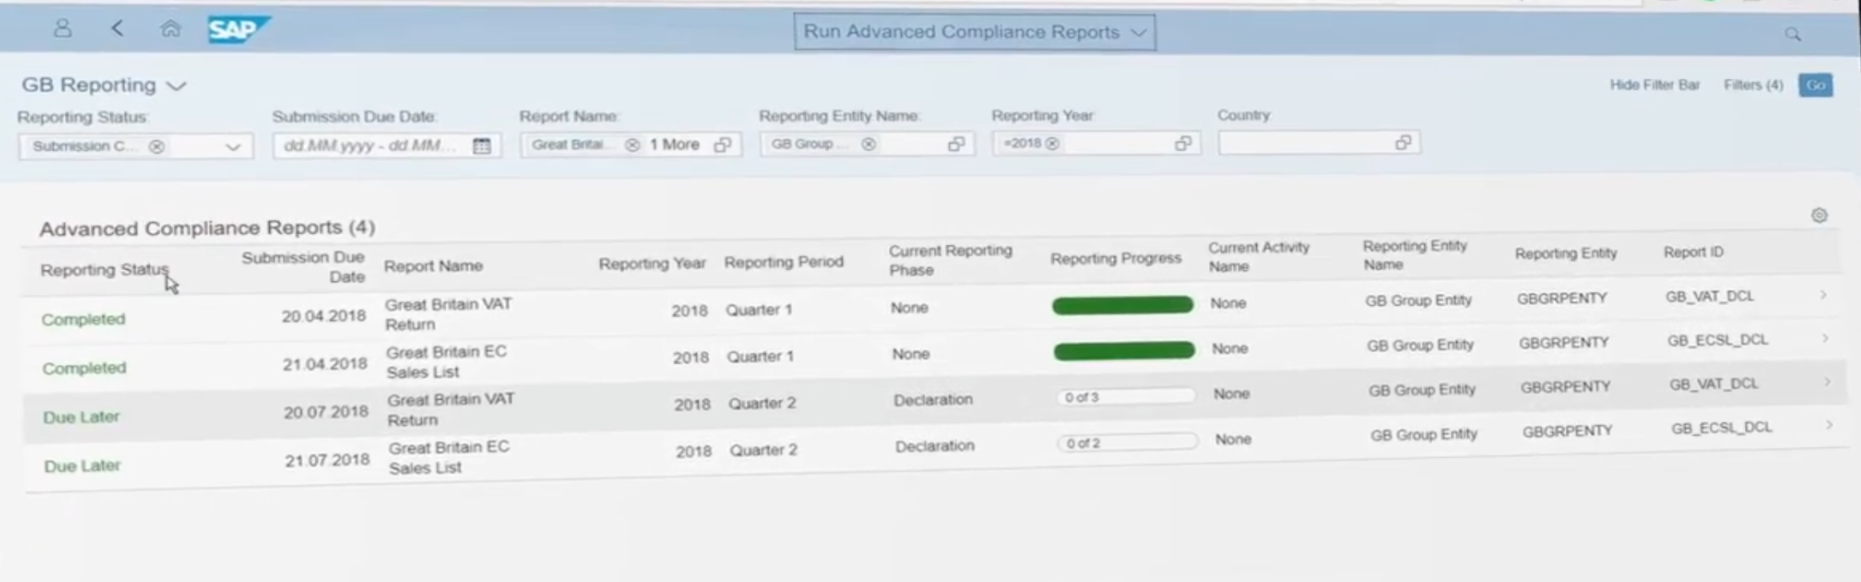The width and height of the screenshot is (1861, 582).
Task: Open details arrow for Quarter 2 GB_VAT_DCL row
Action: point(1827,382)
